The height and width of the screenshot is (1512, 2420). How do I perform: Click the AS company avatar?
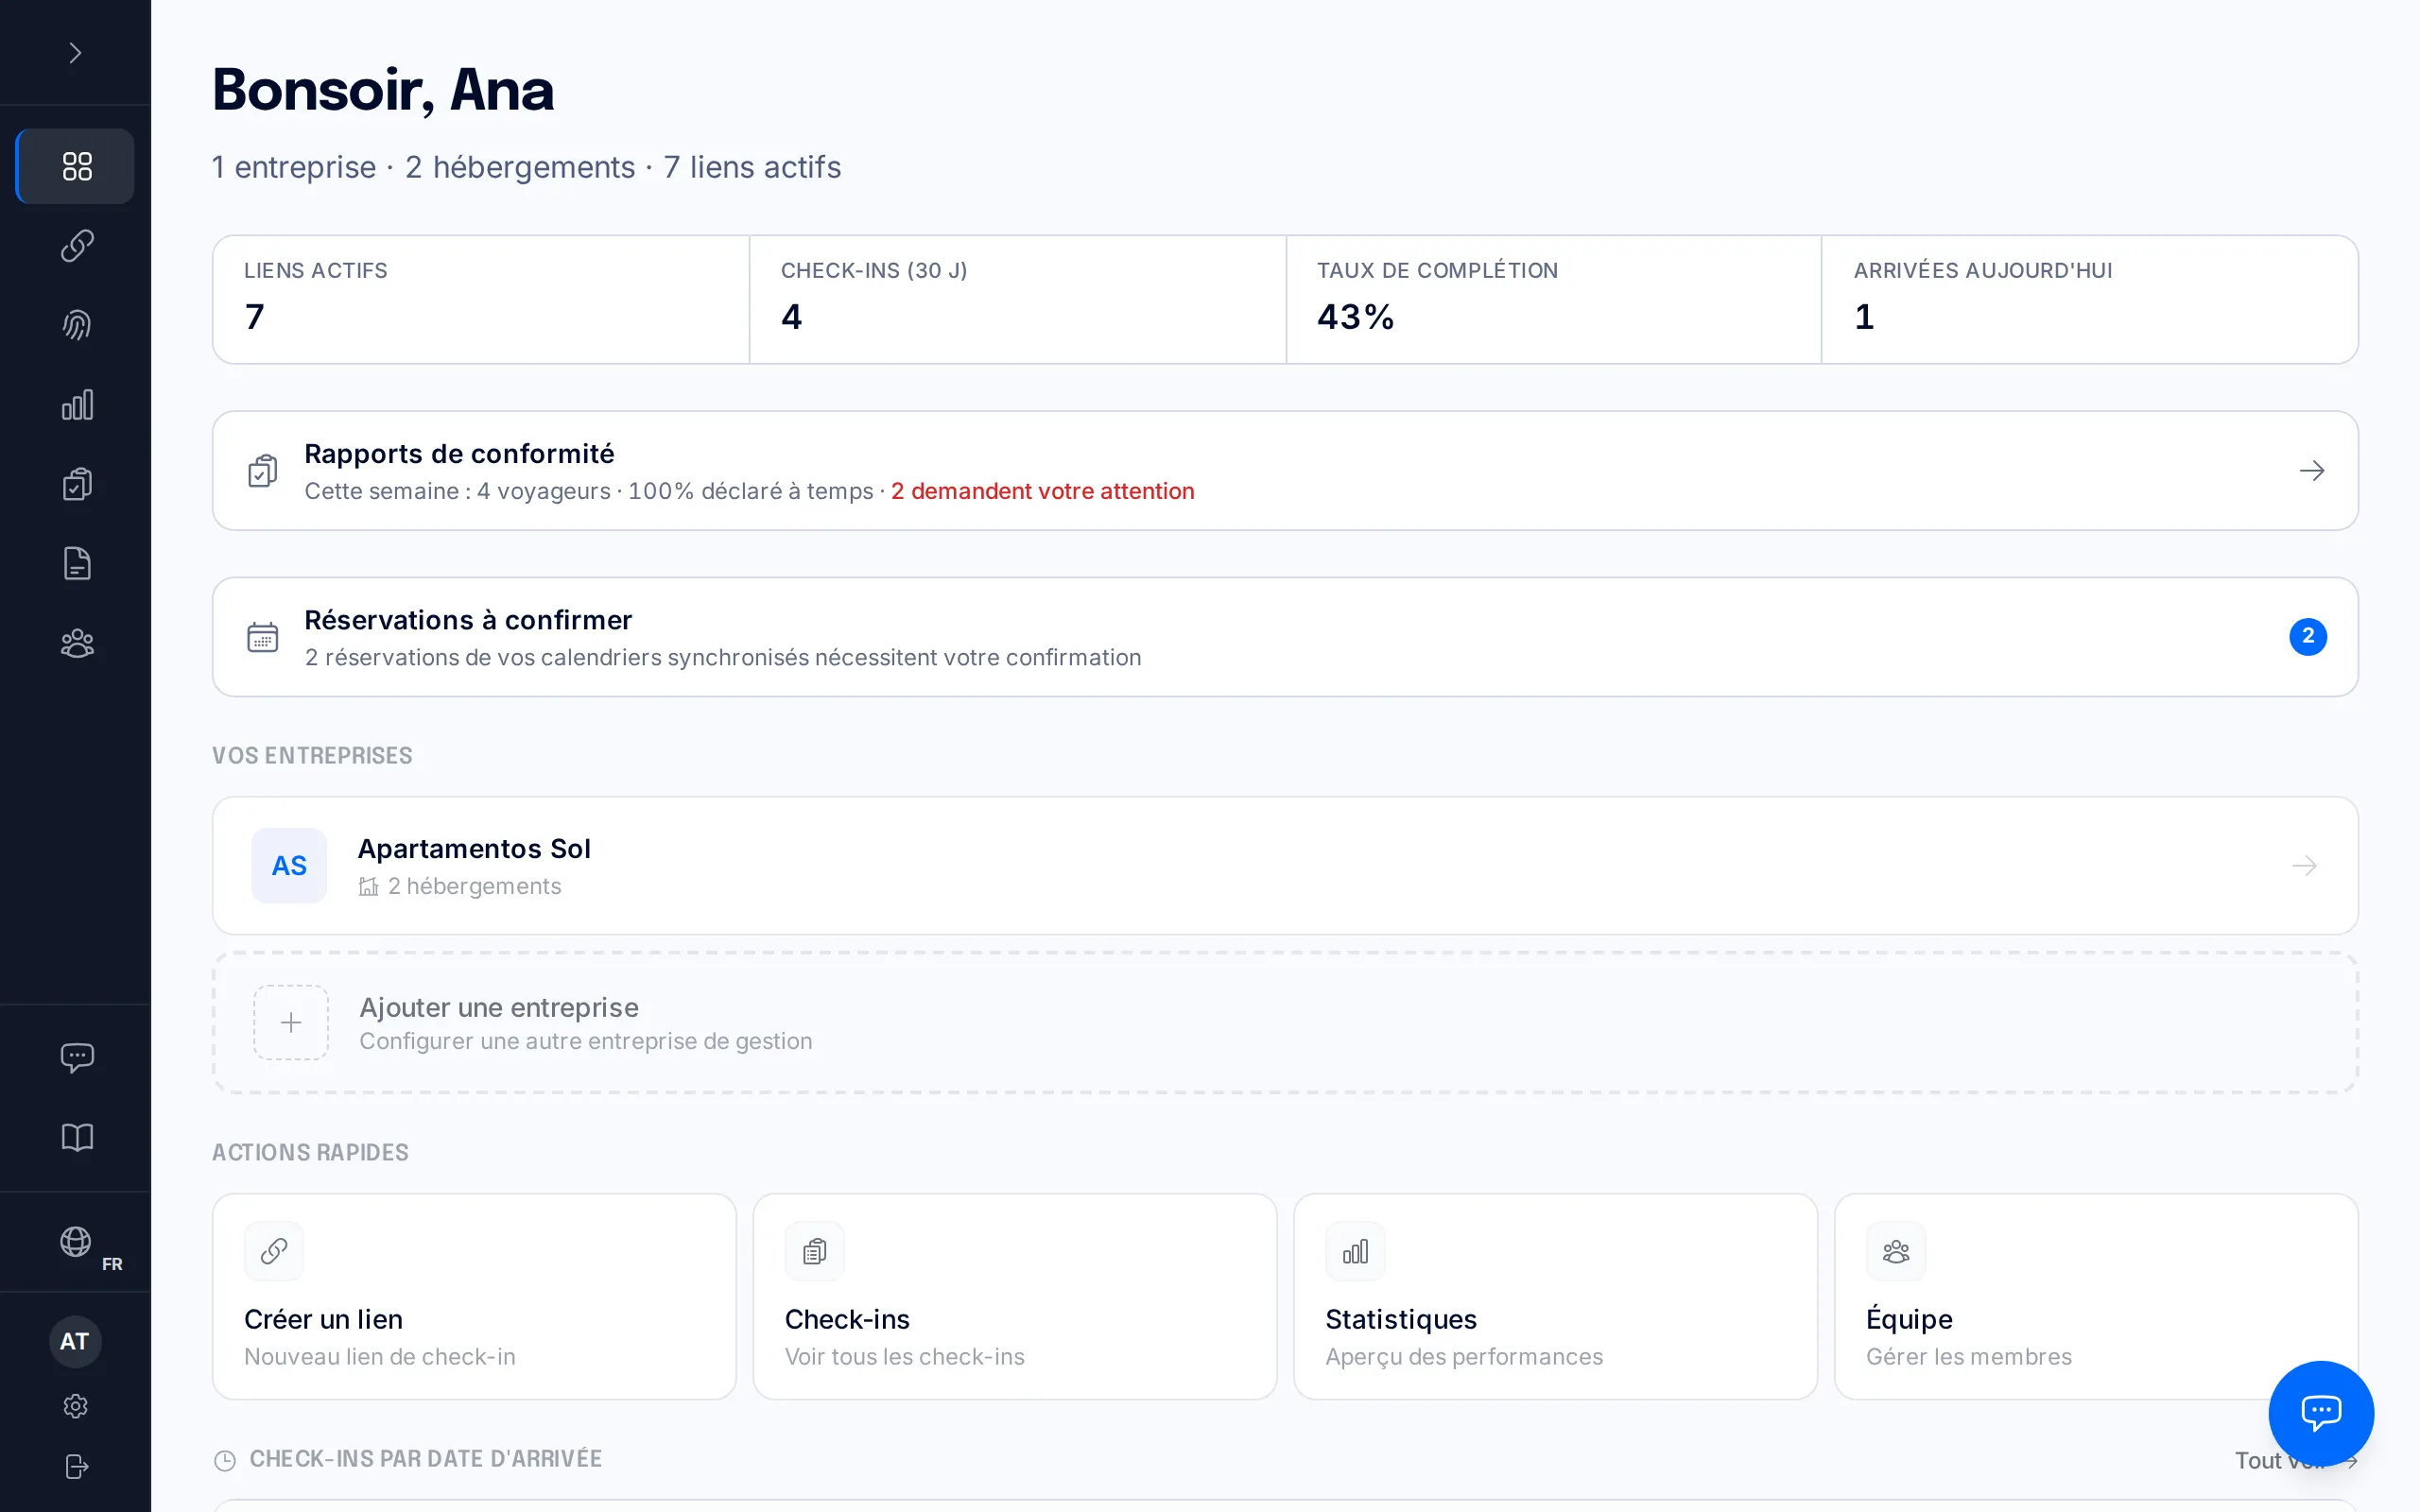[289, 866]
